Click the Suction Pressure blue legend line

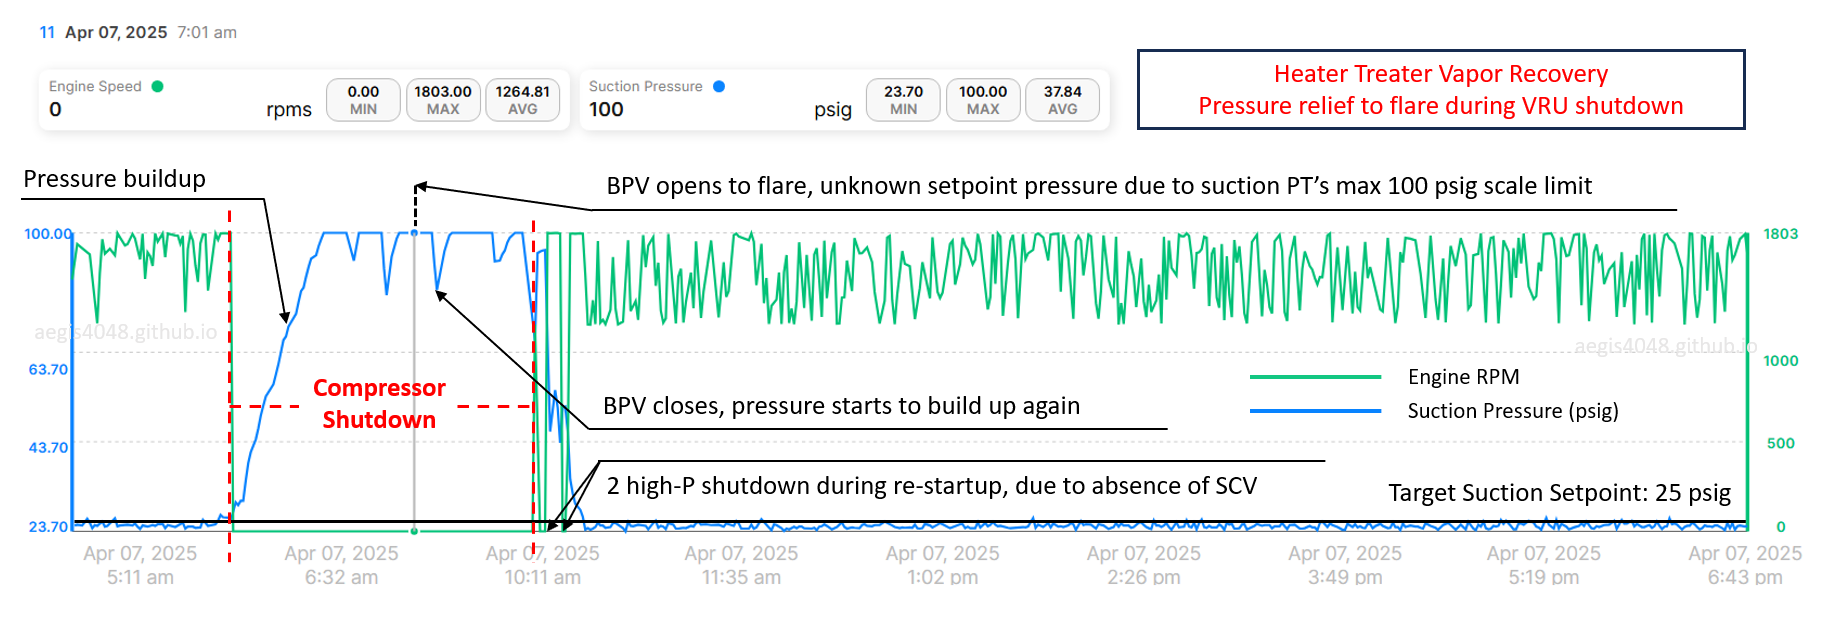1315,411
